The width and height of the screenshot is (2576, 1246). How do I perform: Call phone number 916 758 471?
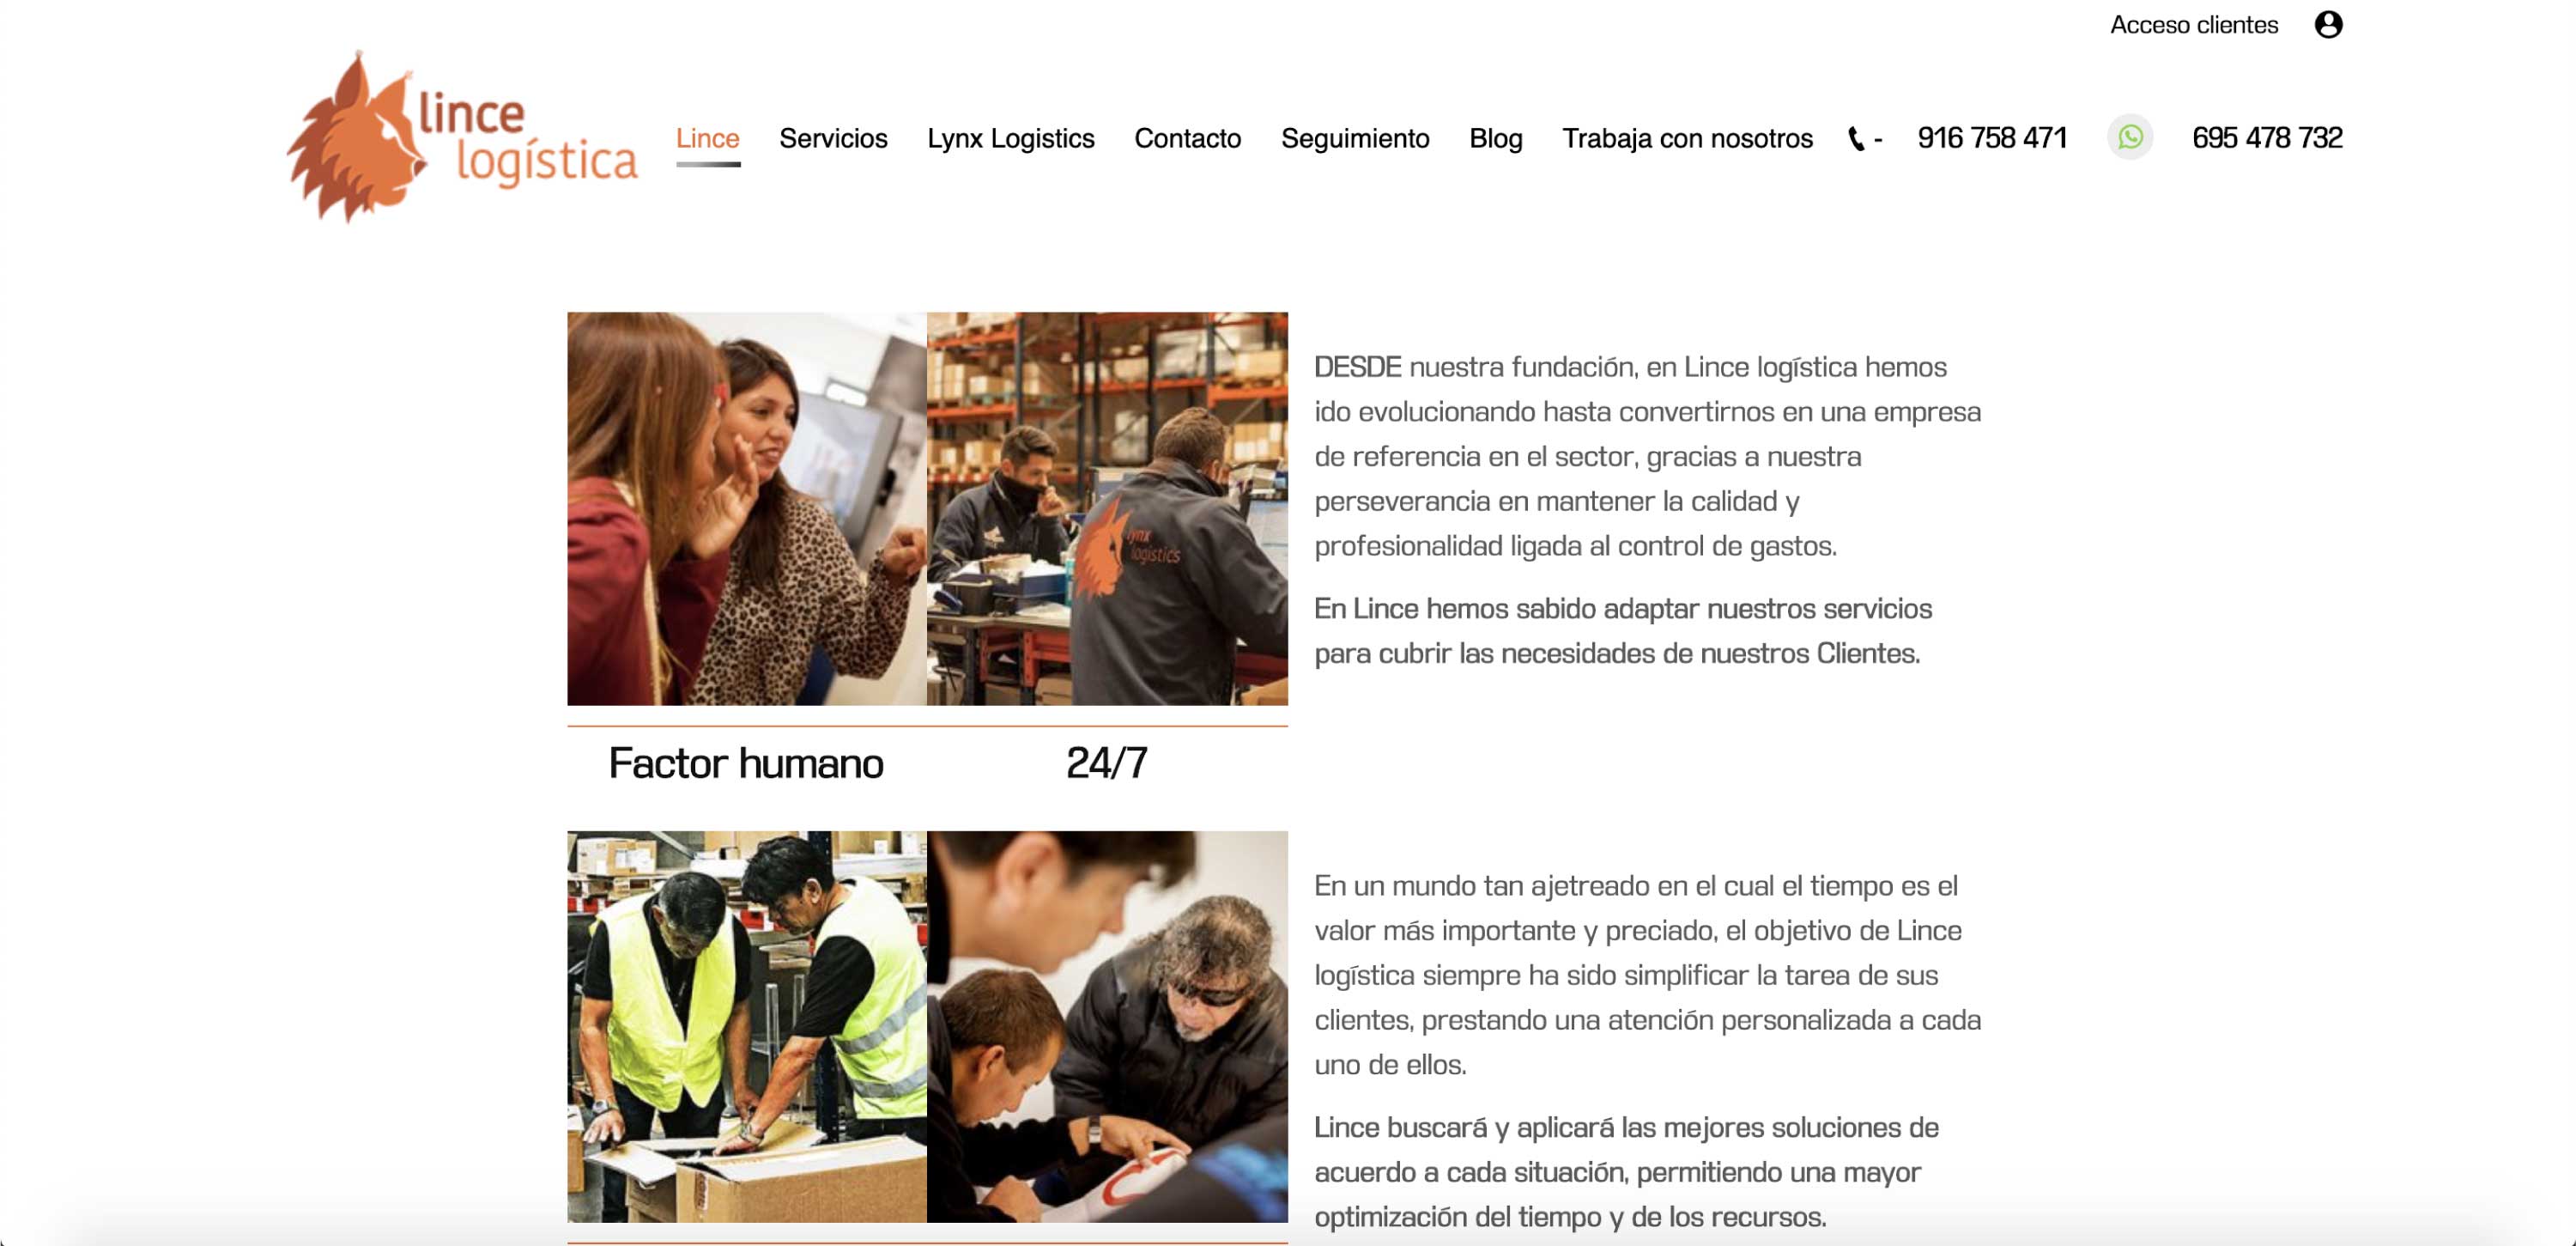1992,138
